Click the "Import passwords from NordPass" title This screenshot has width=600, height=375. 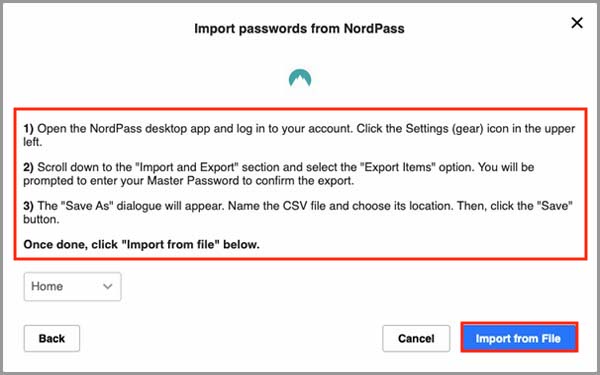[x=299, y=29]
